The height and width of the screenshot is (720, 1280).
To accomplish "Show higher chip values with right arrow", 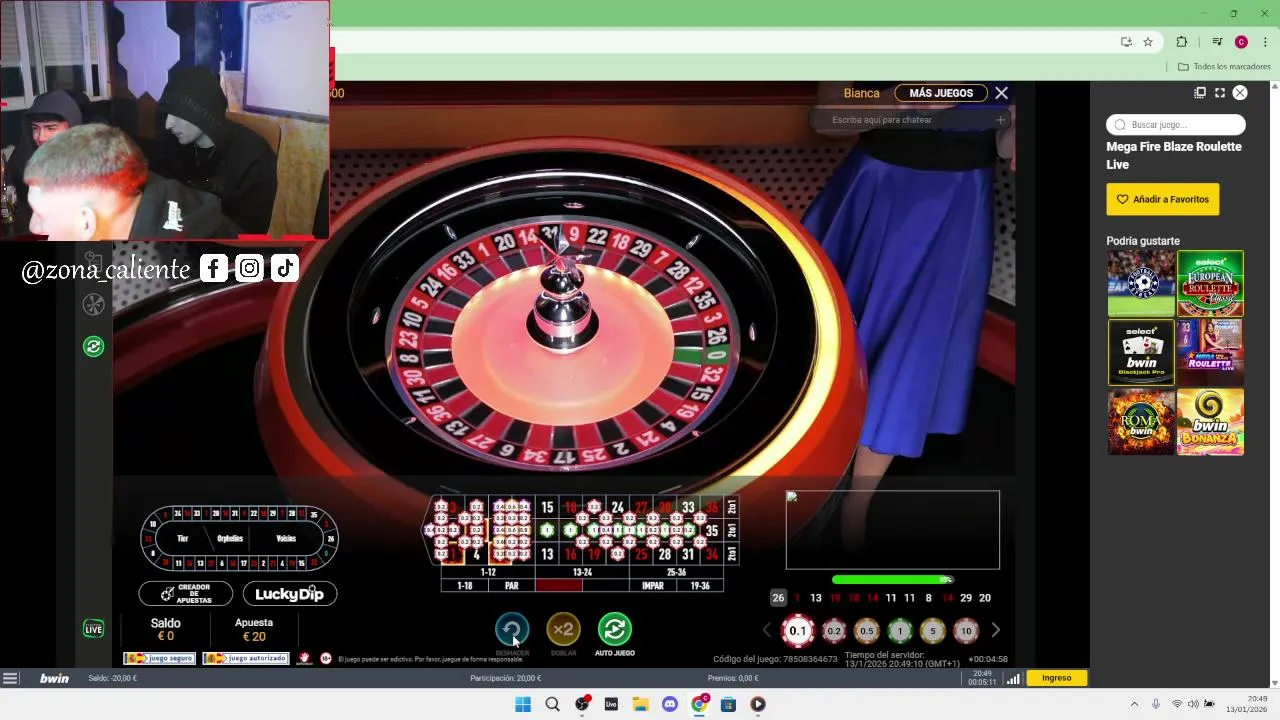I will point(995,630).
